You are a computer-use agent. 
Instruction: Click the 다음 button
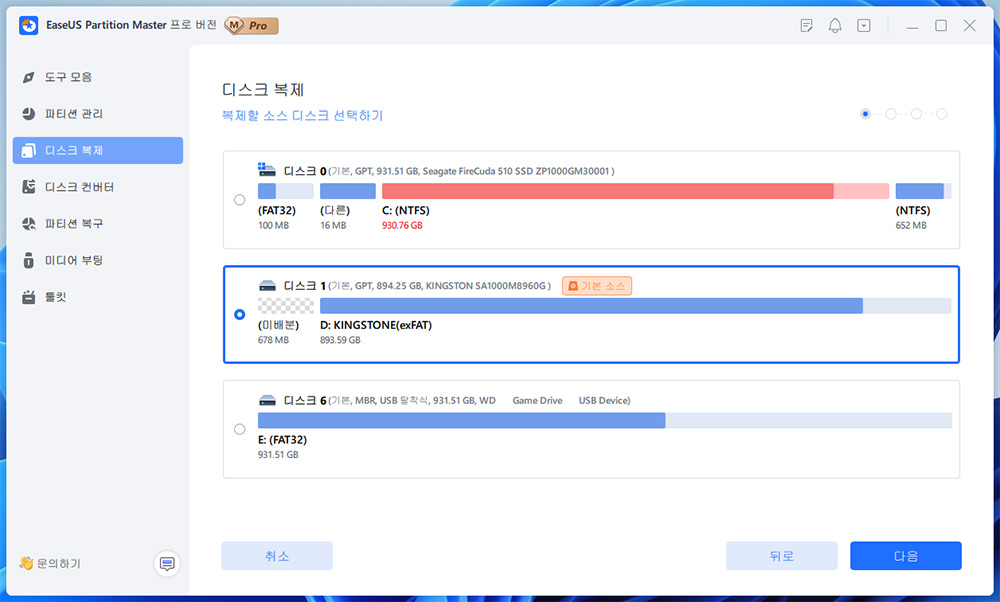(906, 556)
